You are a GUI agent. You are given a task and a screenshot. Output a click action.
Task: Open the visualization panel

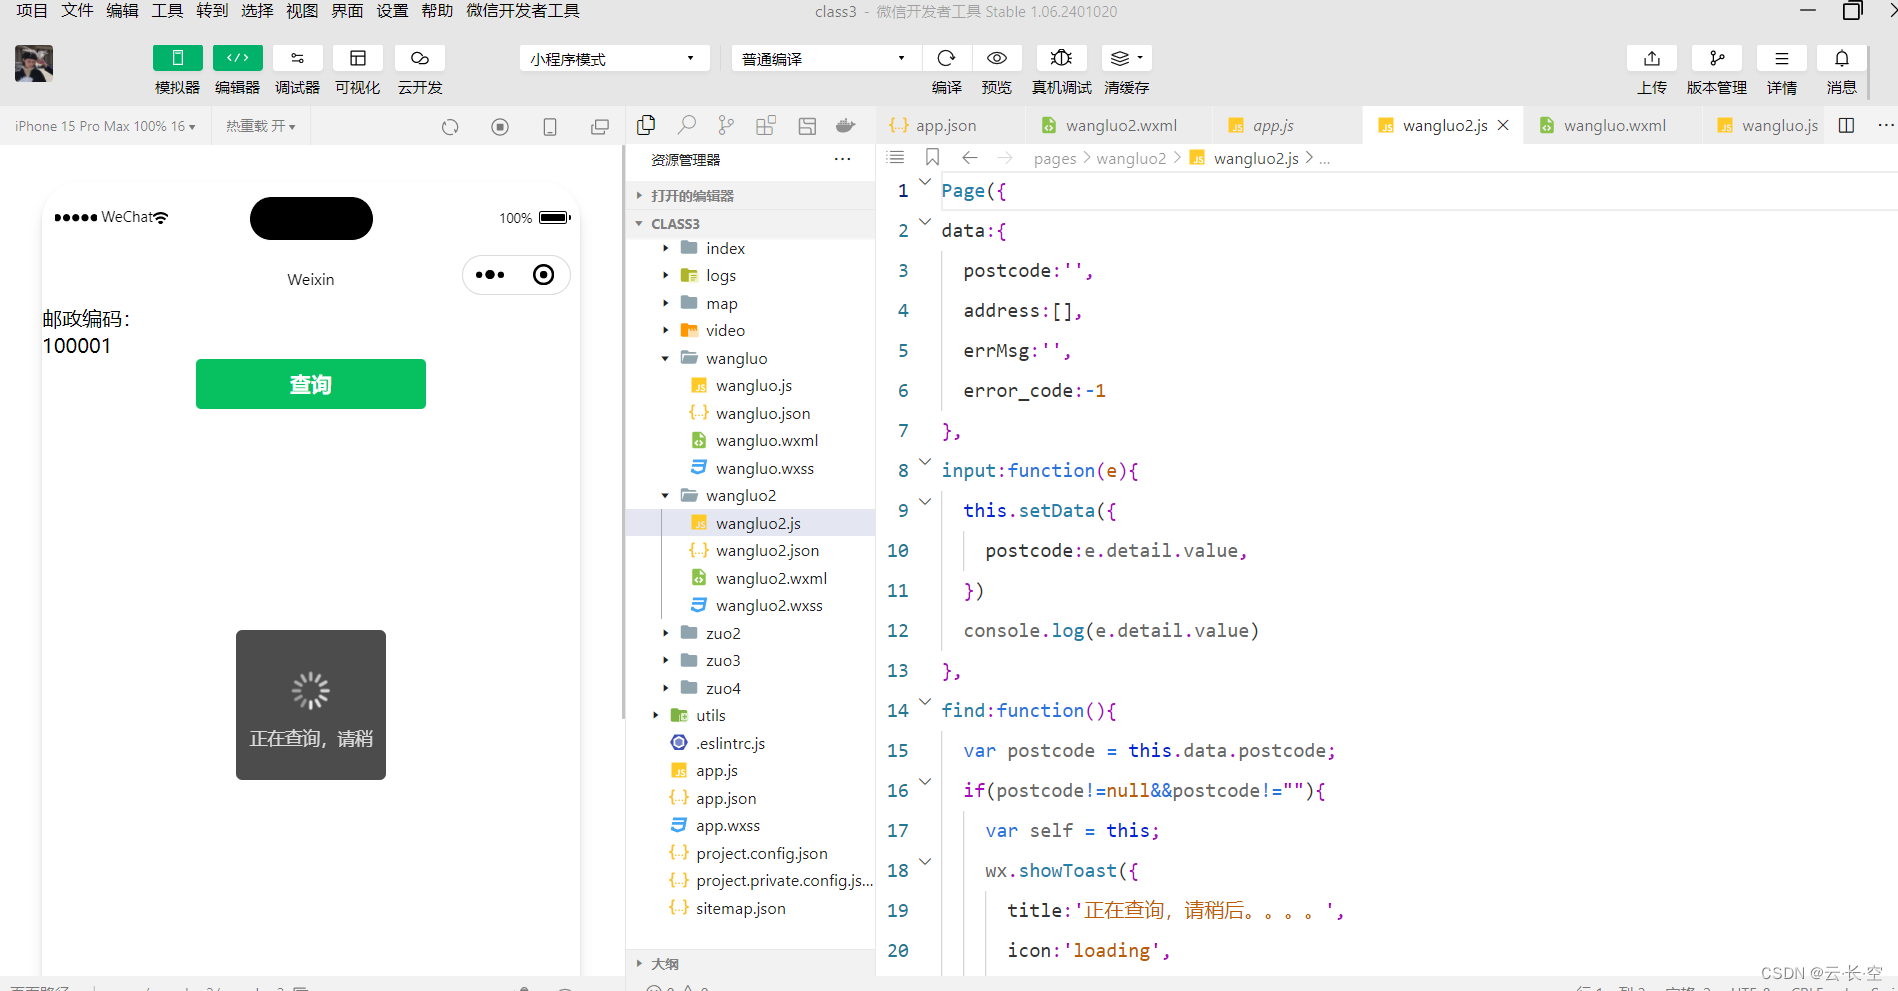click(357, 58)
